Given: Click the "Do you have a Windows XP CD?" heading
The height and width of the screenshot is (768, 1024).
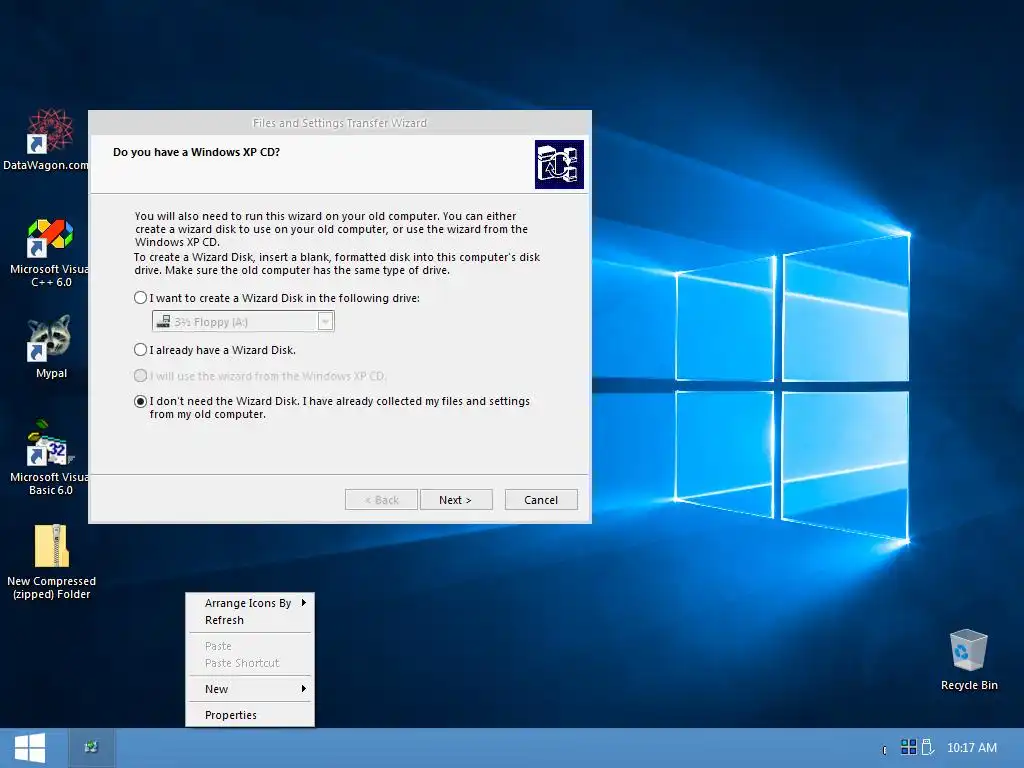Looking at the screenshot, I should [x=197, y=152].
